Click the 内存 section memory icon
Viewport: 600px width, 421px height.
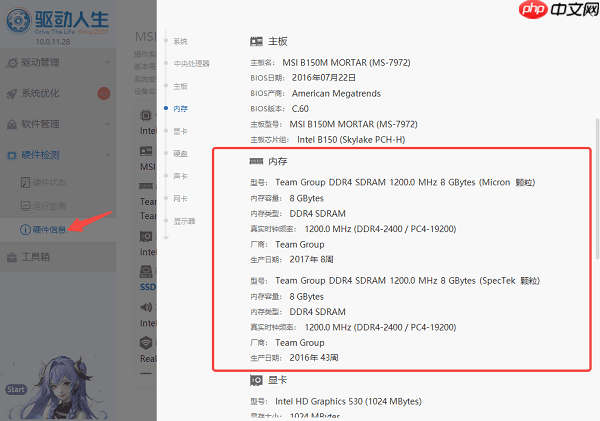coord(256,161)
